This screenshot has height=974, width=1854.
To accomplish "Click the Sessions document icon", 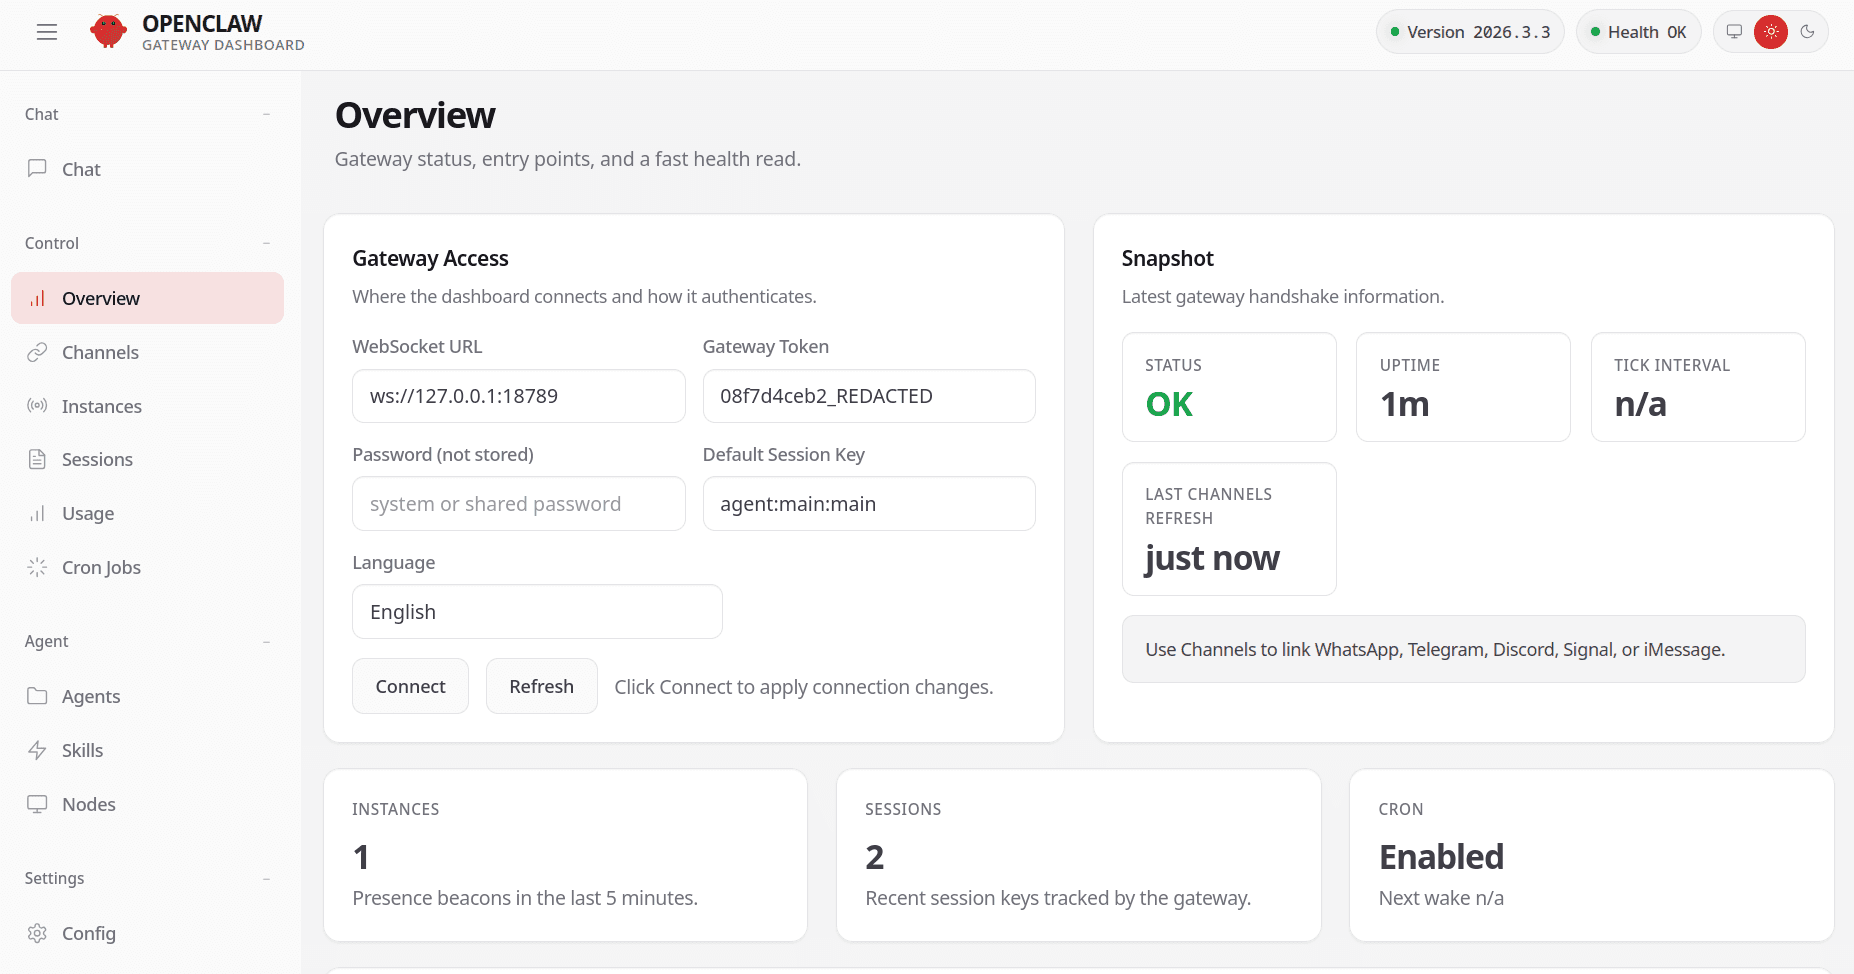I will tap(37, 459).
